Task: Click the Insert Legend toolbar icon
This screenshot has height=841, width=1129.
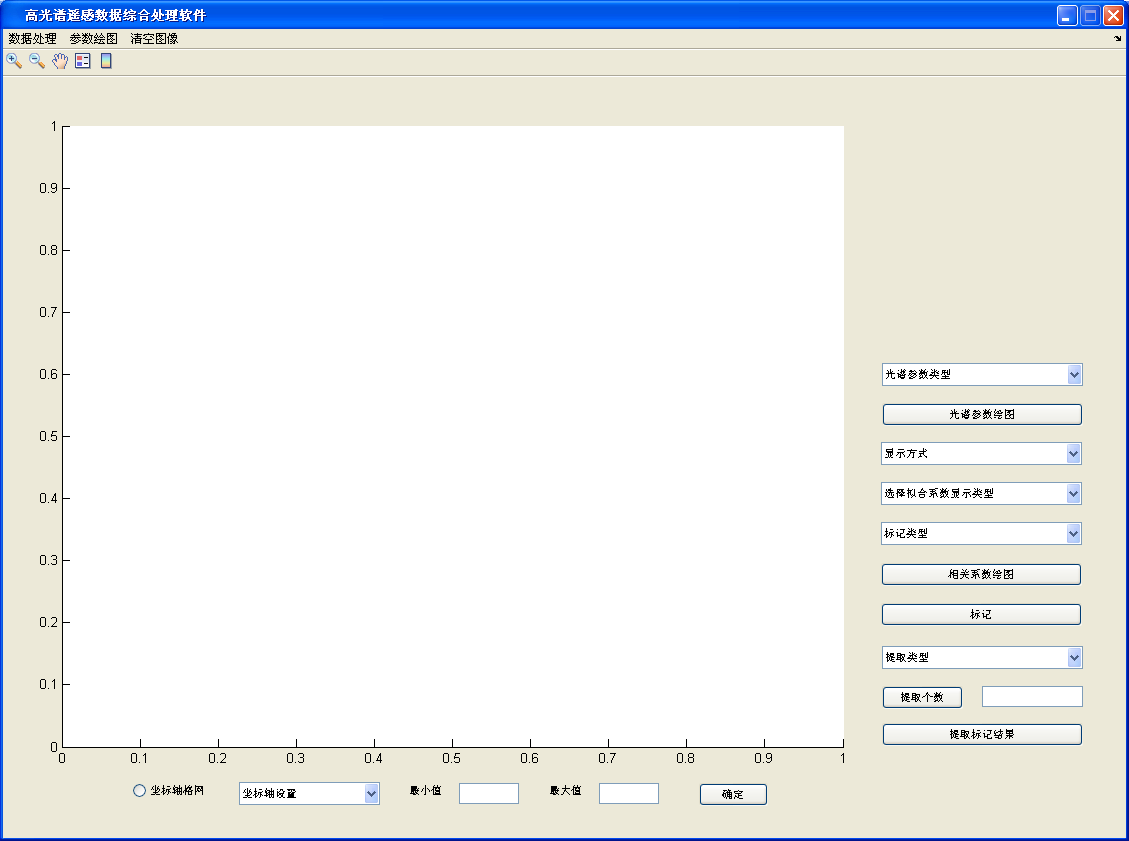Action: point(83,61)
